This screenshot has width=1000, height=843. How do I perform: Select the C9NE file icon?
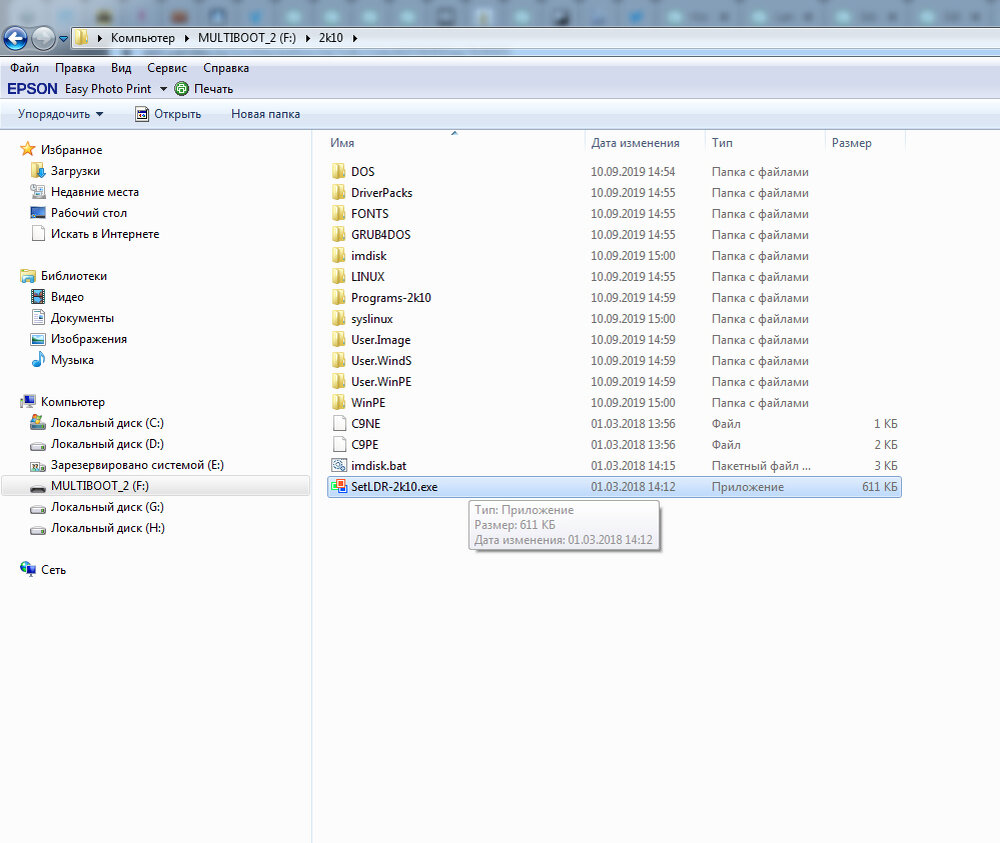339,423
